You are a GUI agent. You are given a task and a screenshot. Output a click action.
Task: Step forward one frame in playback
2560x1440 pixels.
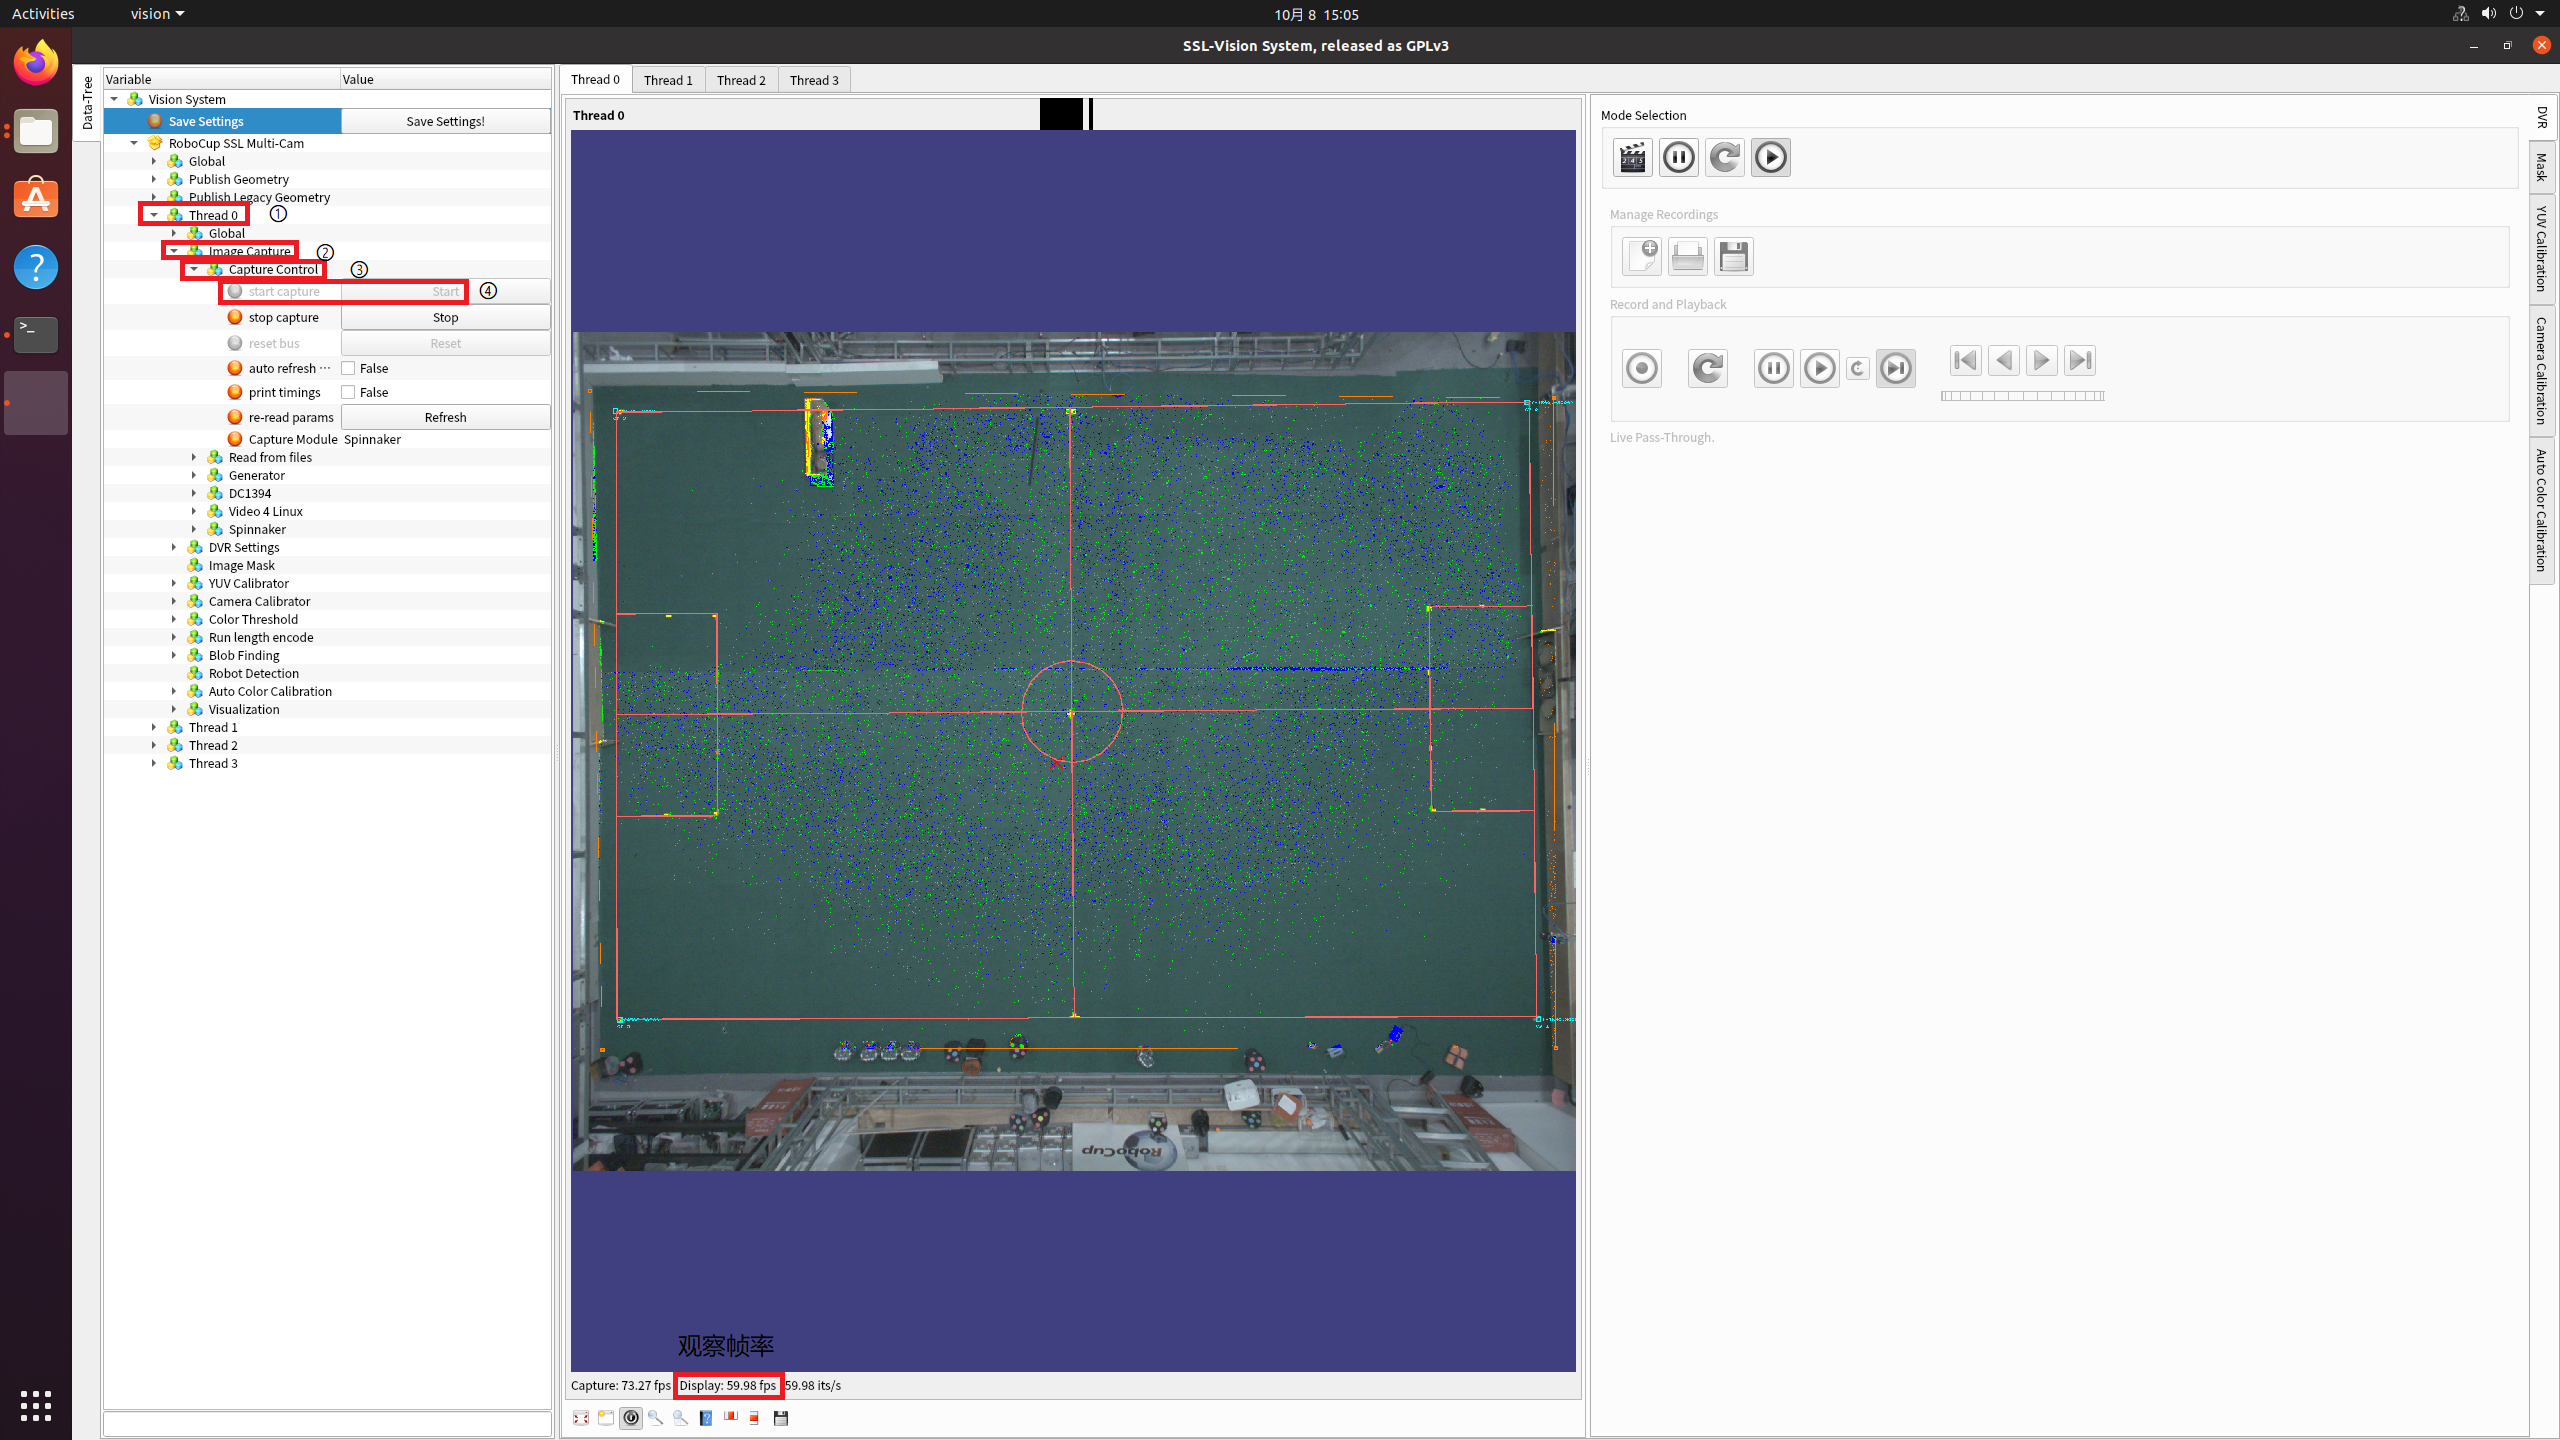[2041, 360]
